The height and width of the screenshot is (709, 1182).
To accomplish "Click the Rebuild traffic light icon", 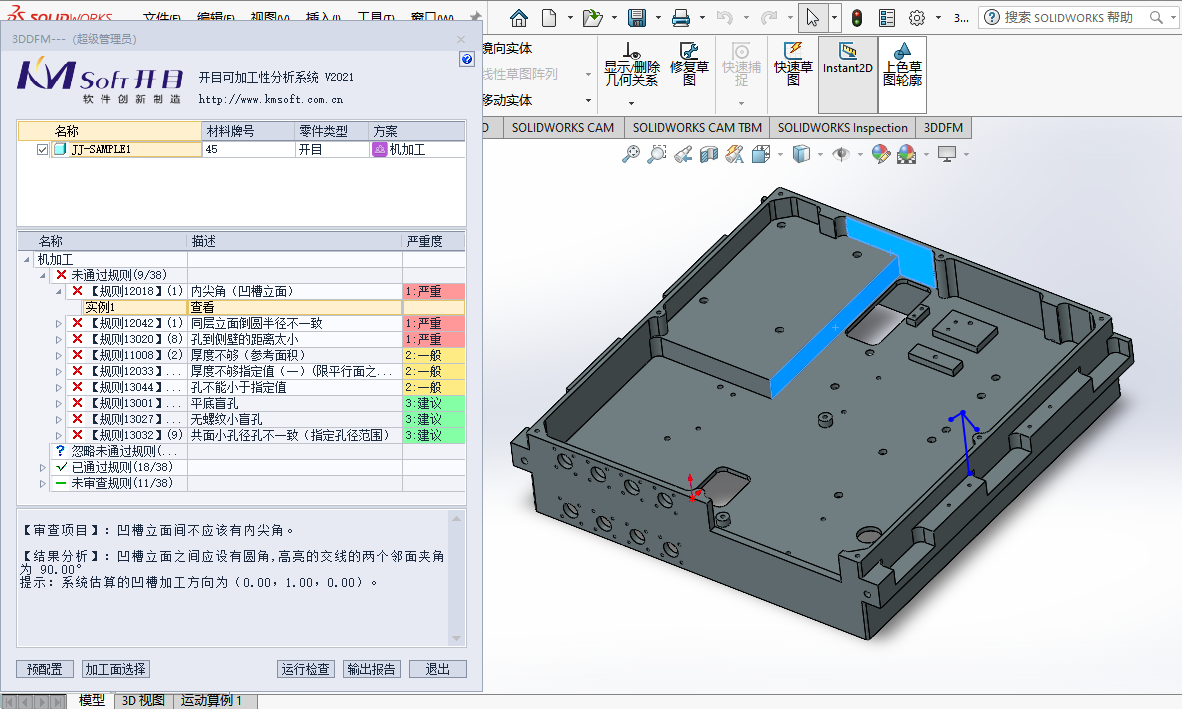I will pos(857,18).
